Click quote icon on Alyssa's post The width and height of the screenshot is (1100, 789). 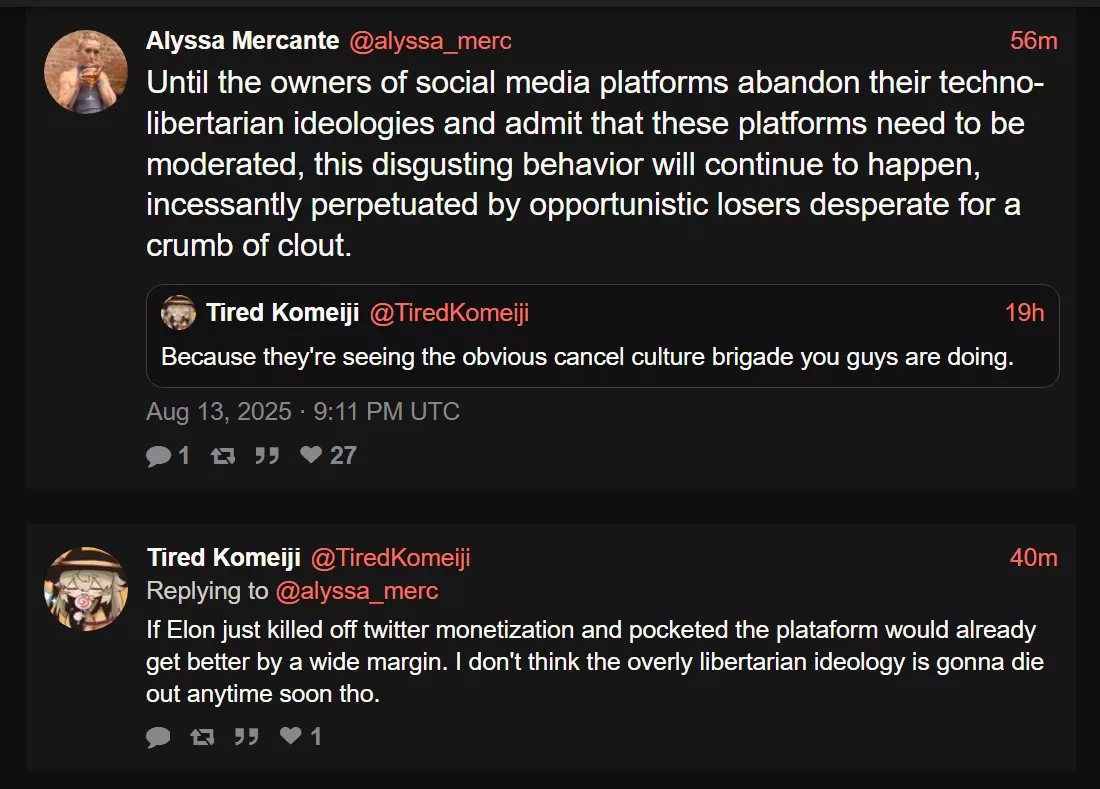click(x=267, y=456)
